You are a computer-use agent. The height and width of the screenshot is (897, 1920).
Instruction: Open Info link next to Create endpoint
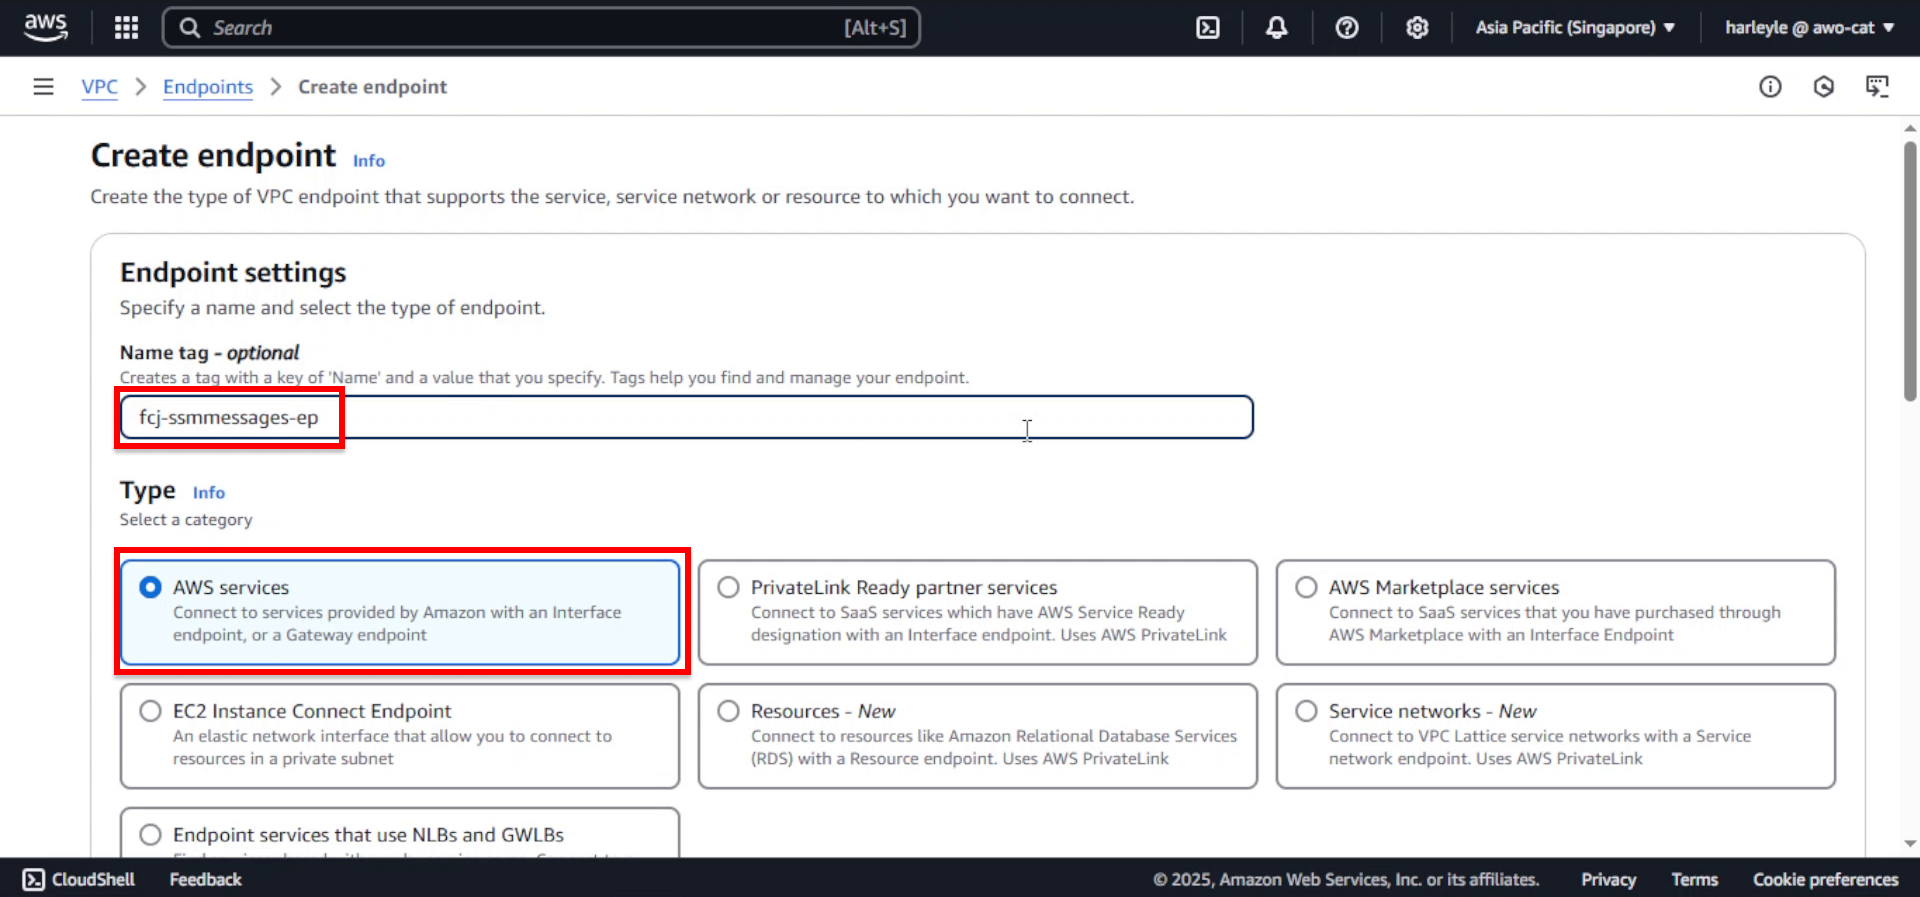point(369,161)
